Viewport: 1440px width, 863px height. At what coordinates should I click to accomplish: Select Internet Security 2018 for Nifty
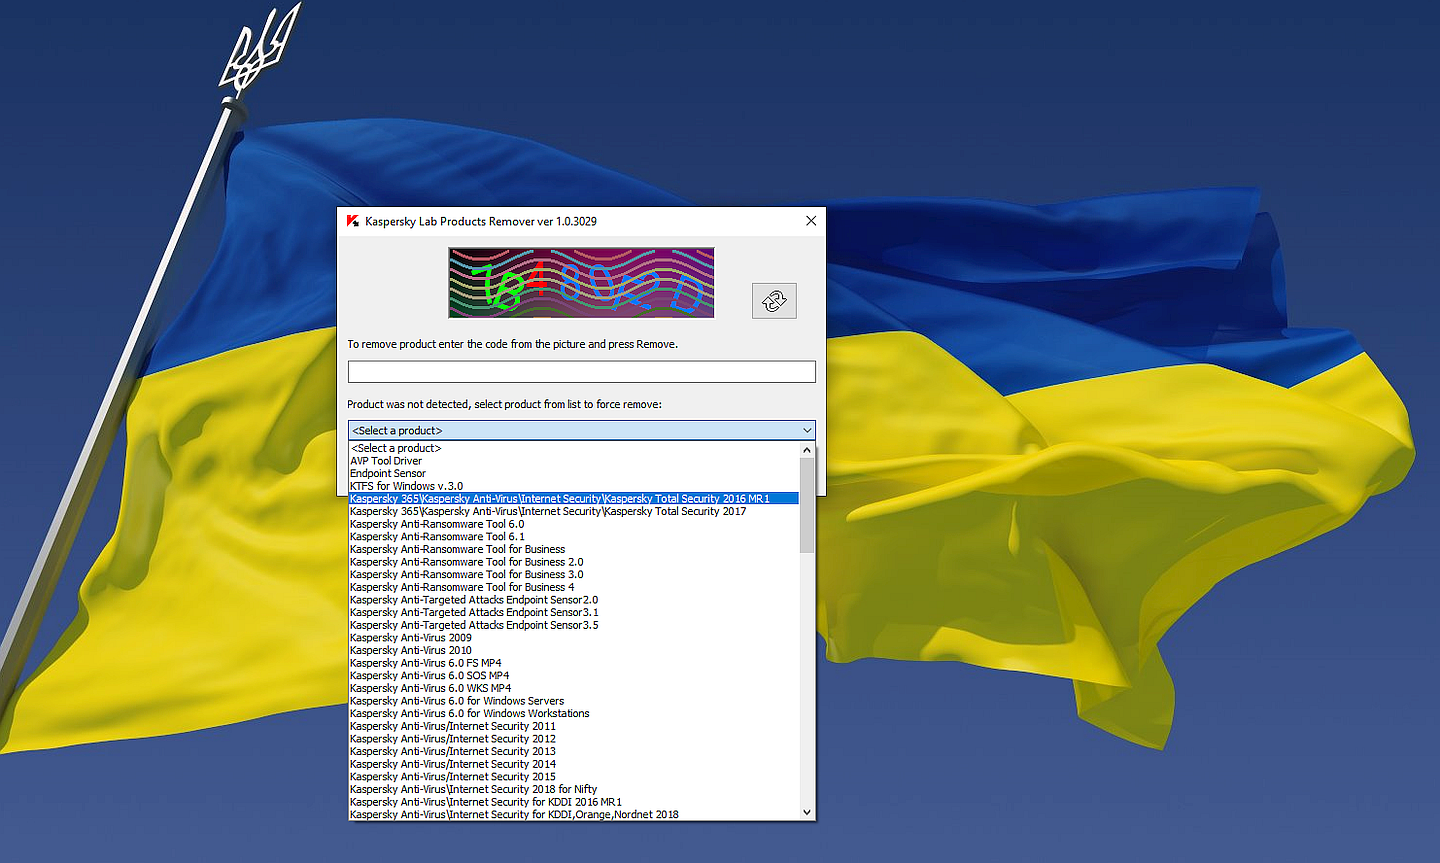(574, 790)
